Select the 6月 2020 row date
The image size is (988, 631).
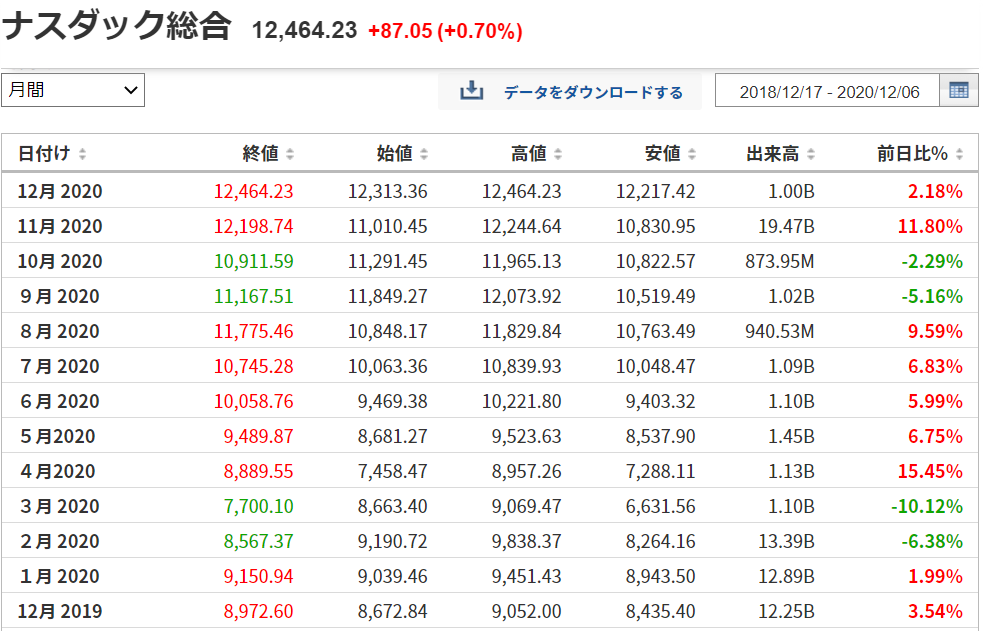click(60, 401)
